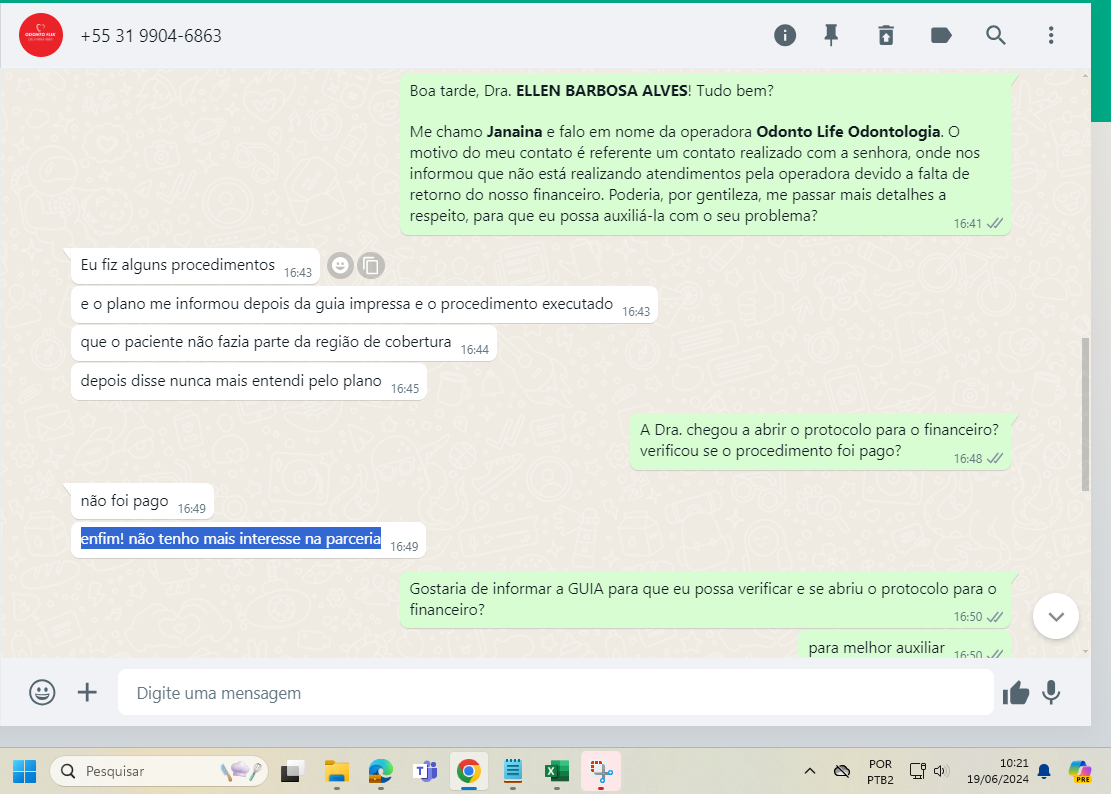Click greeting message to Dra. ELLEN BARBOSA ALVES
This screenshot has height=794, width=1111.
(x=706, y=154)
